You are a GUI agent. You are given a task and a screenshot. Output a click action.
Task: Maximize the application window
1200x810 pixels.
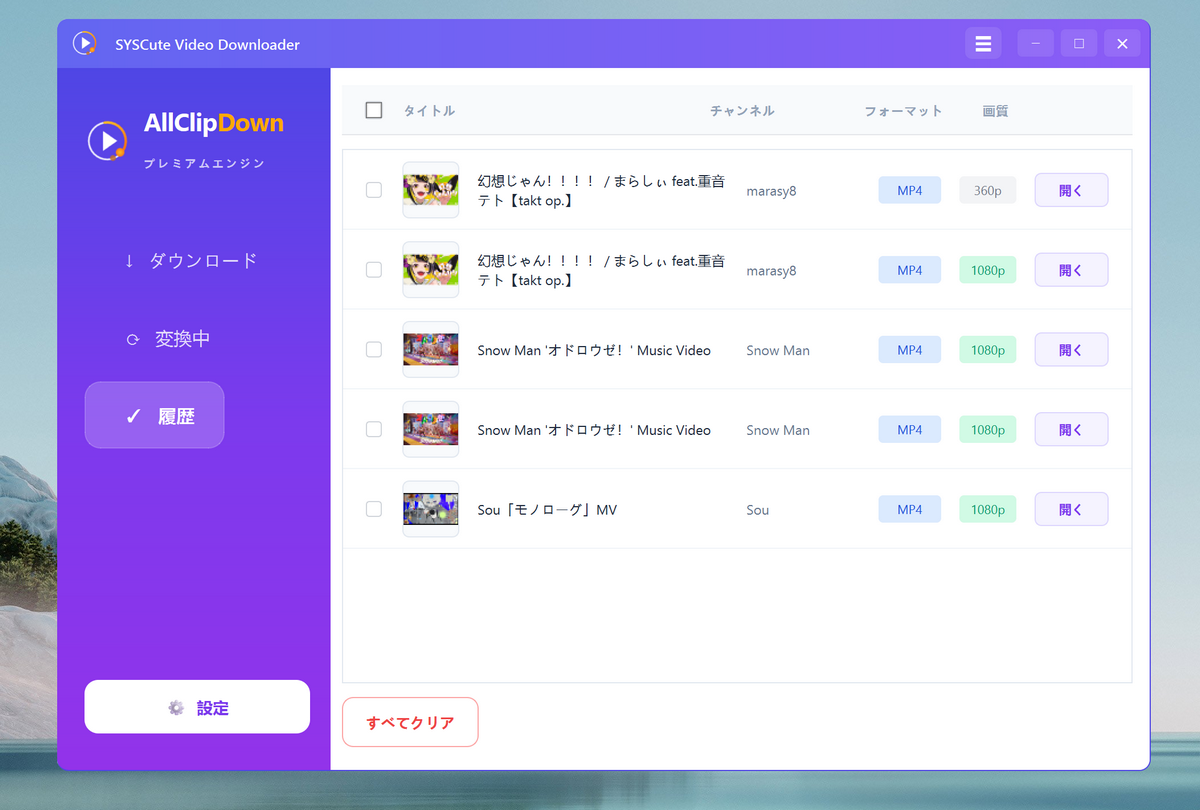[1079, 44]
